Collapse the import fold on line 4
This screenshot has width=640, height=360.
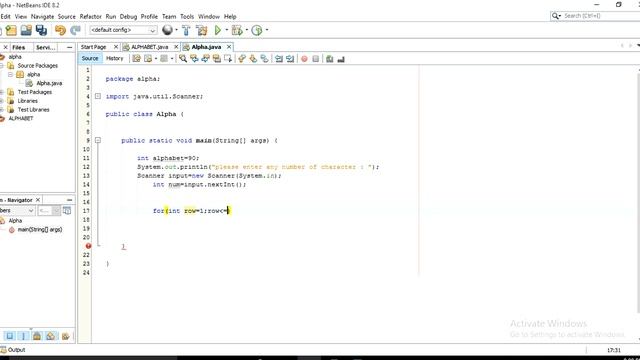point(98,96)
